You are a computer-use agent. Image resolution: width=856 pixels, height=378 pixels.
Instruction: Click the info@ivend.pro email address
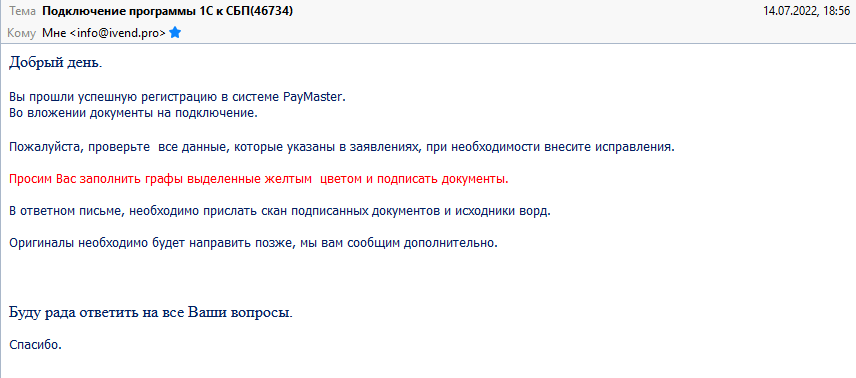point(118,33)
